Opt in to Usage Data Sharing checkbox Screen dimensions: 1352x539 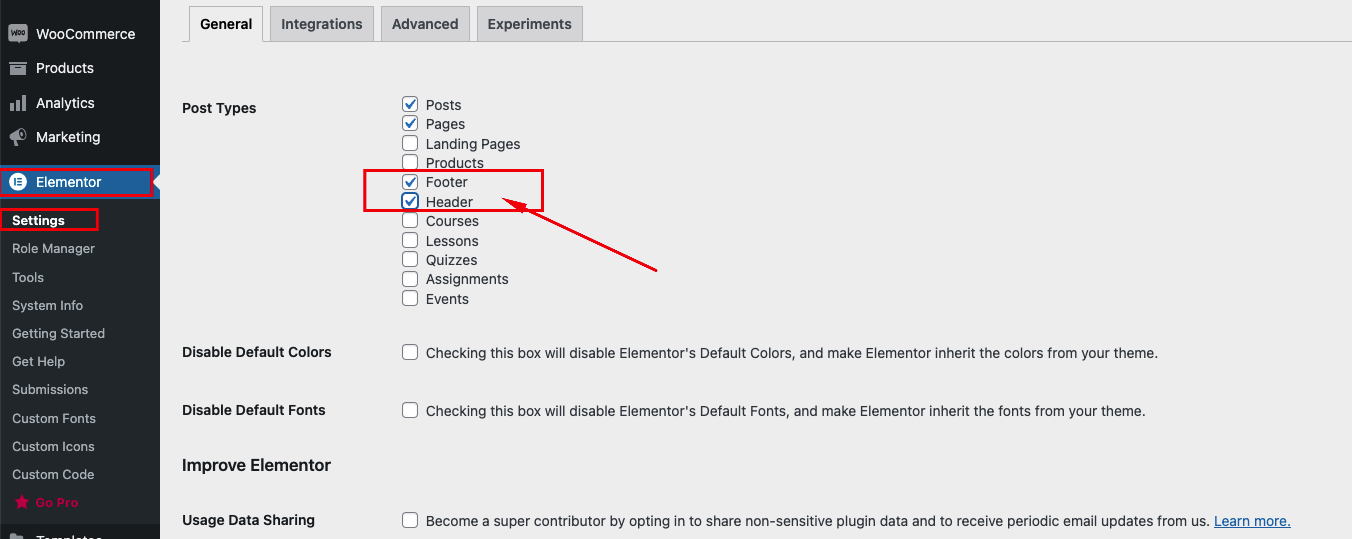410,520
